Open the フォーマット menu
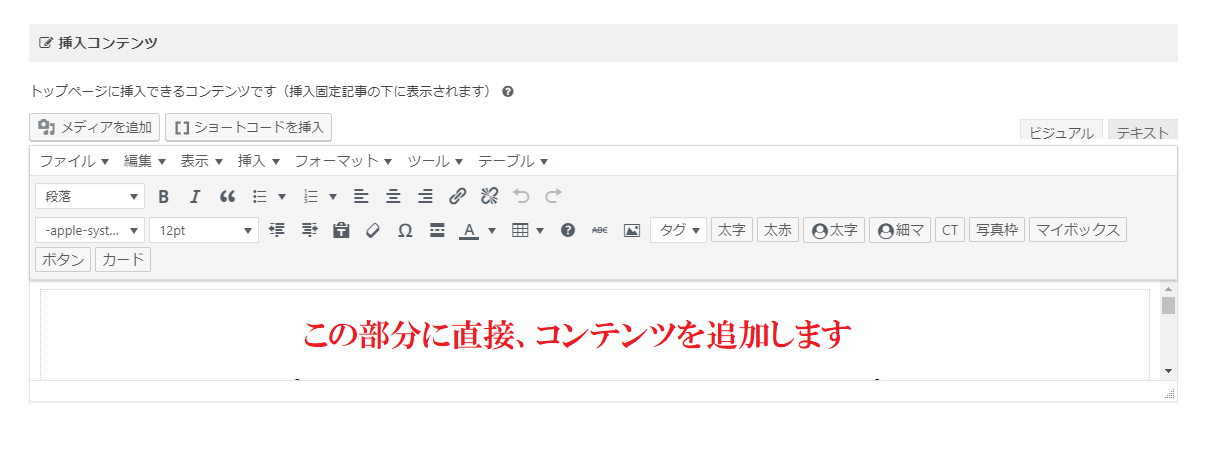 coord(344,161)
